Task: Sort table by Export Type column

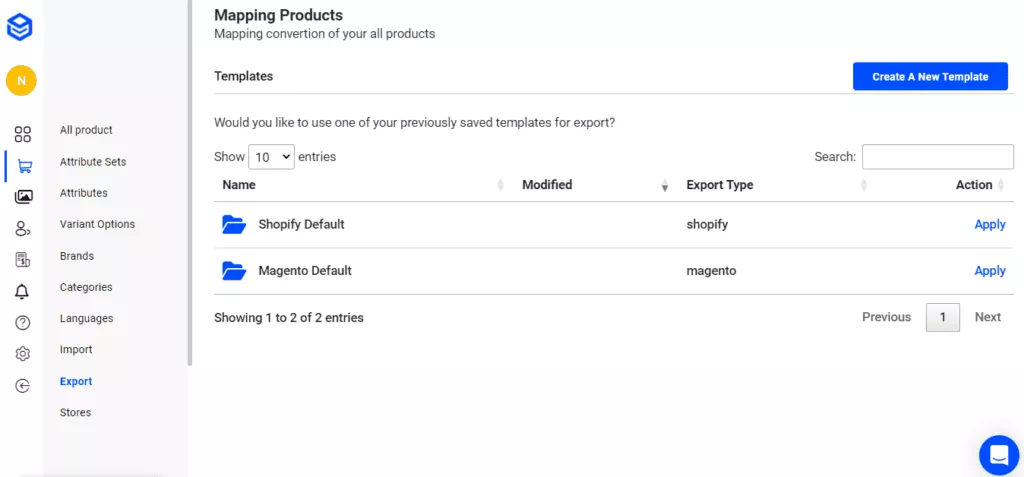Action: point(720,185)
